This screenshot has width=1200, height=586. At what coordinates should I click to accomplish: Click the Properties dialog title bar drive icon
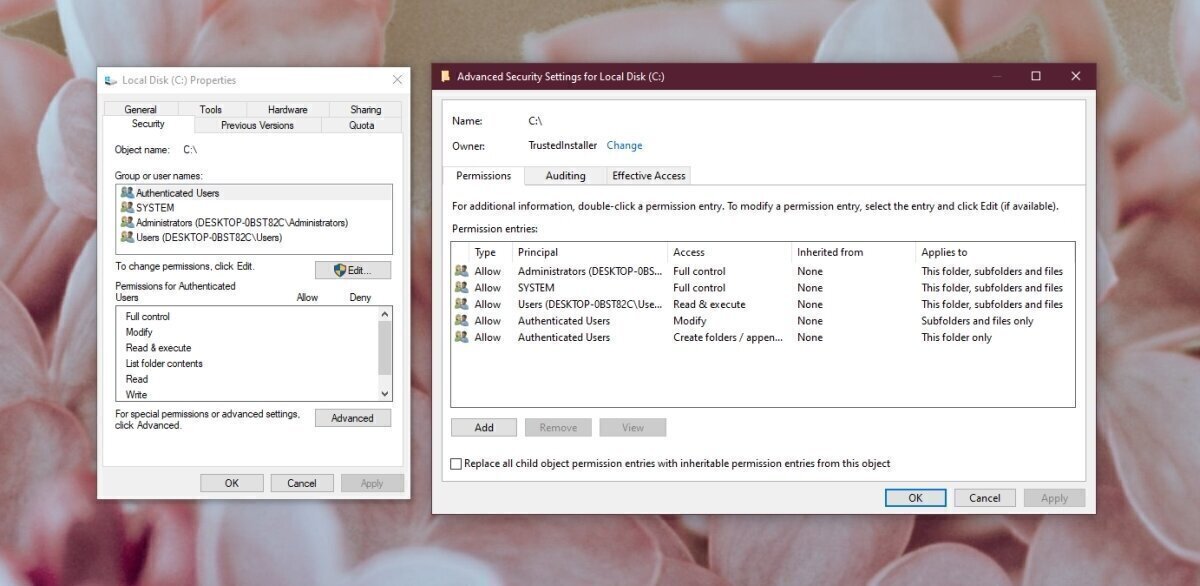point(110,80)
